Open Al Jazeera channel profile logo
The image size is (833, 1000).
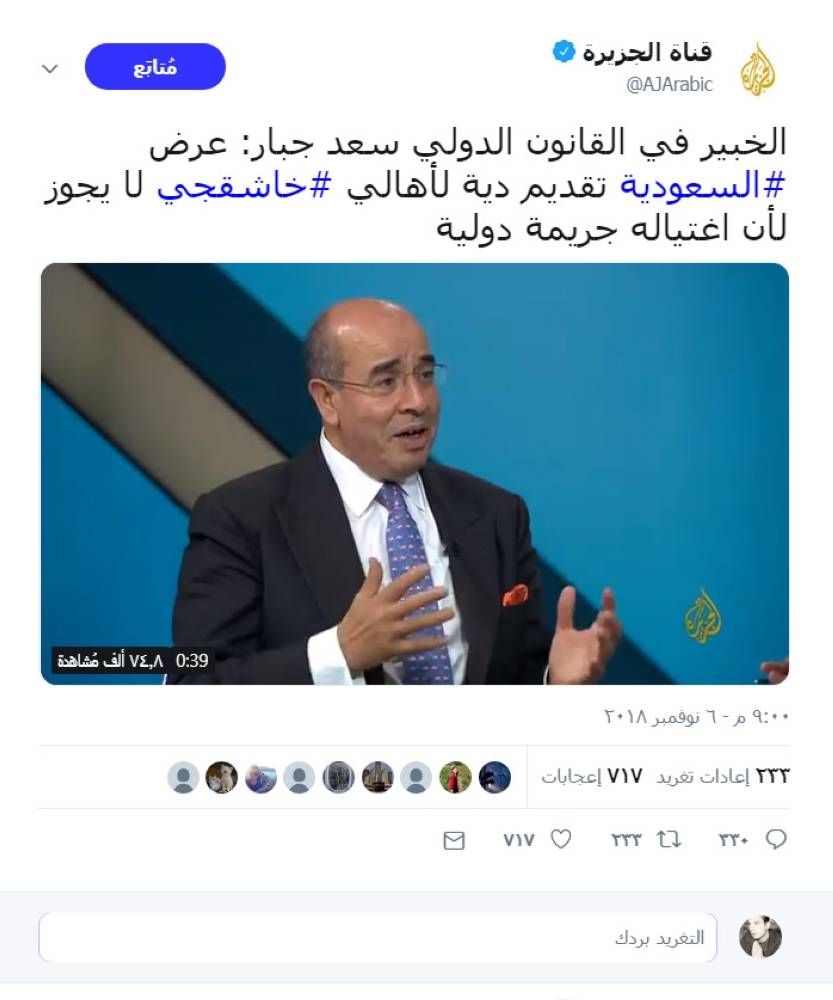click(x=758, y=68)
